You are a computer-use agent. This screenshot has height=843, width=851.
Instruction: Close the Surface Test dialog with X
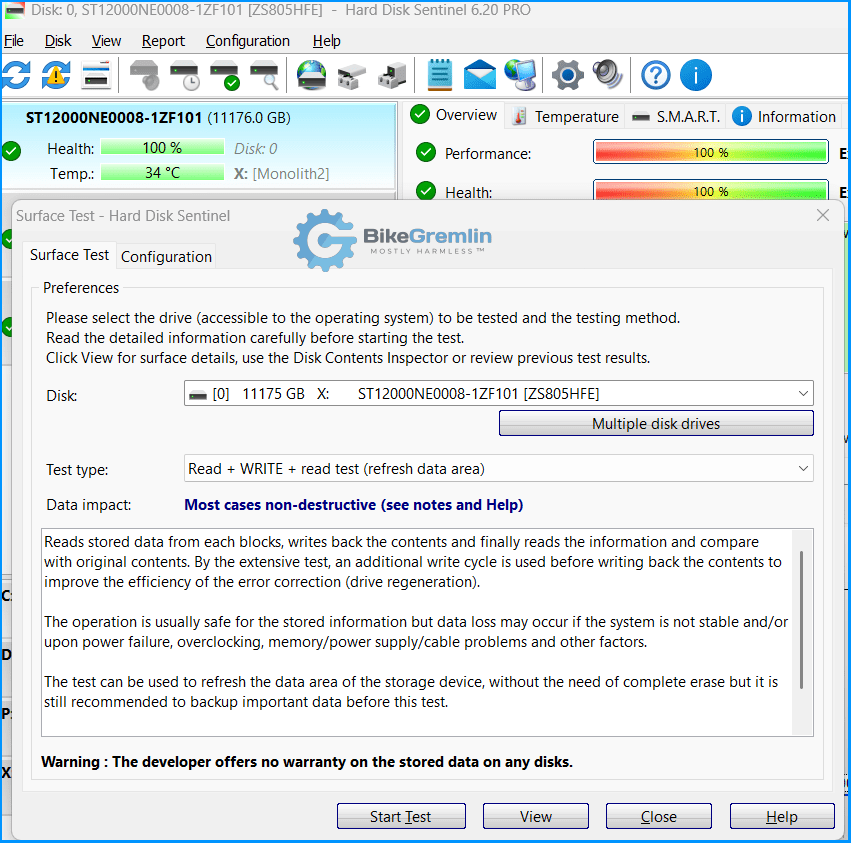(822, 215)
